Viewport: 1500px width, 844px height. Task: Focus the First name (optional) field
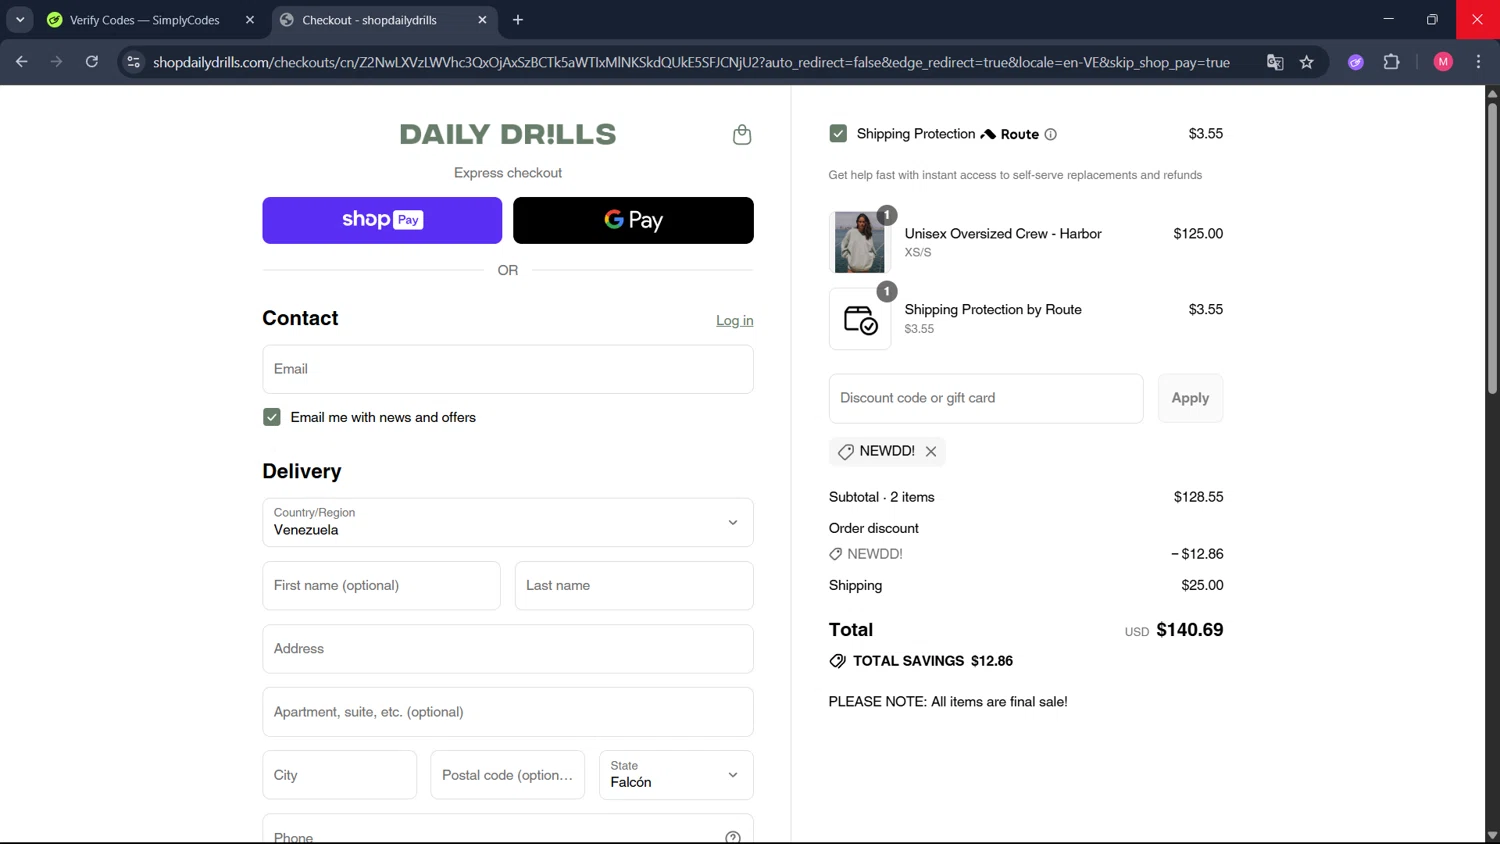[x=381, y=585]
